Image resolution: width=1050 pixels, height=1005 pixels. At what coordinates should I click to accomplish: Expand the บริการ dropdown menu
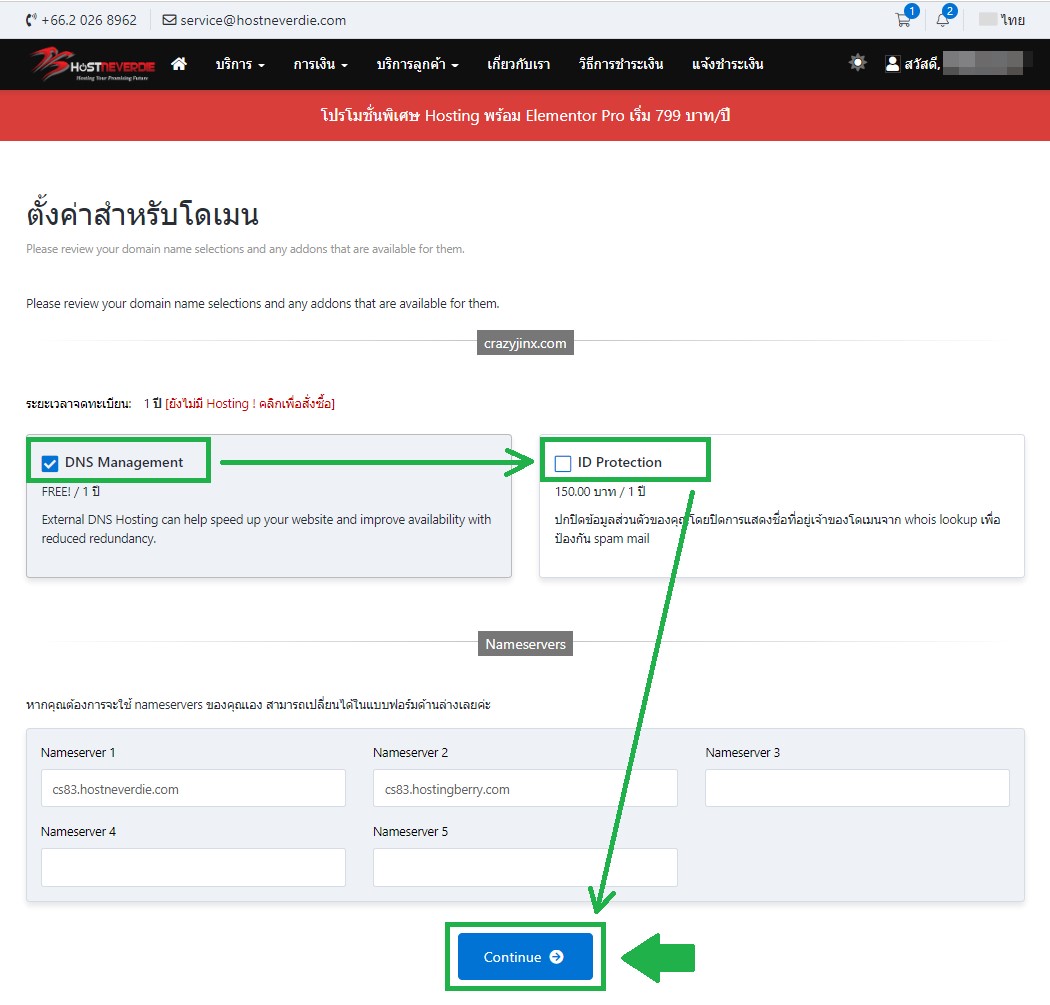[240, 64]
